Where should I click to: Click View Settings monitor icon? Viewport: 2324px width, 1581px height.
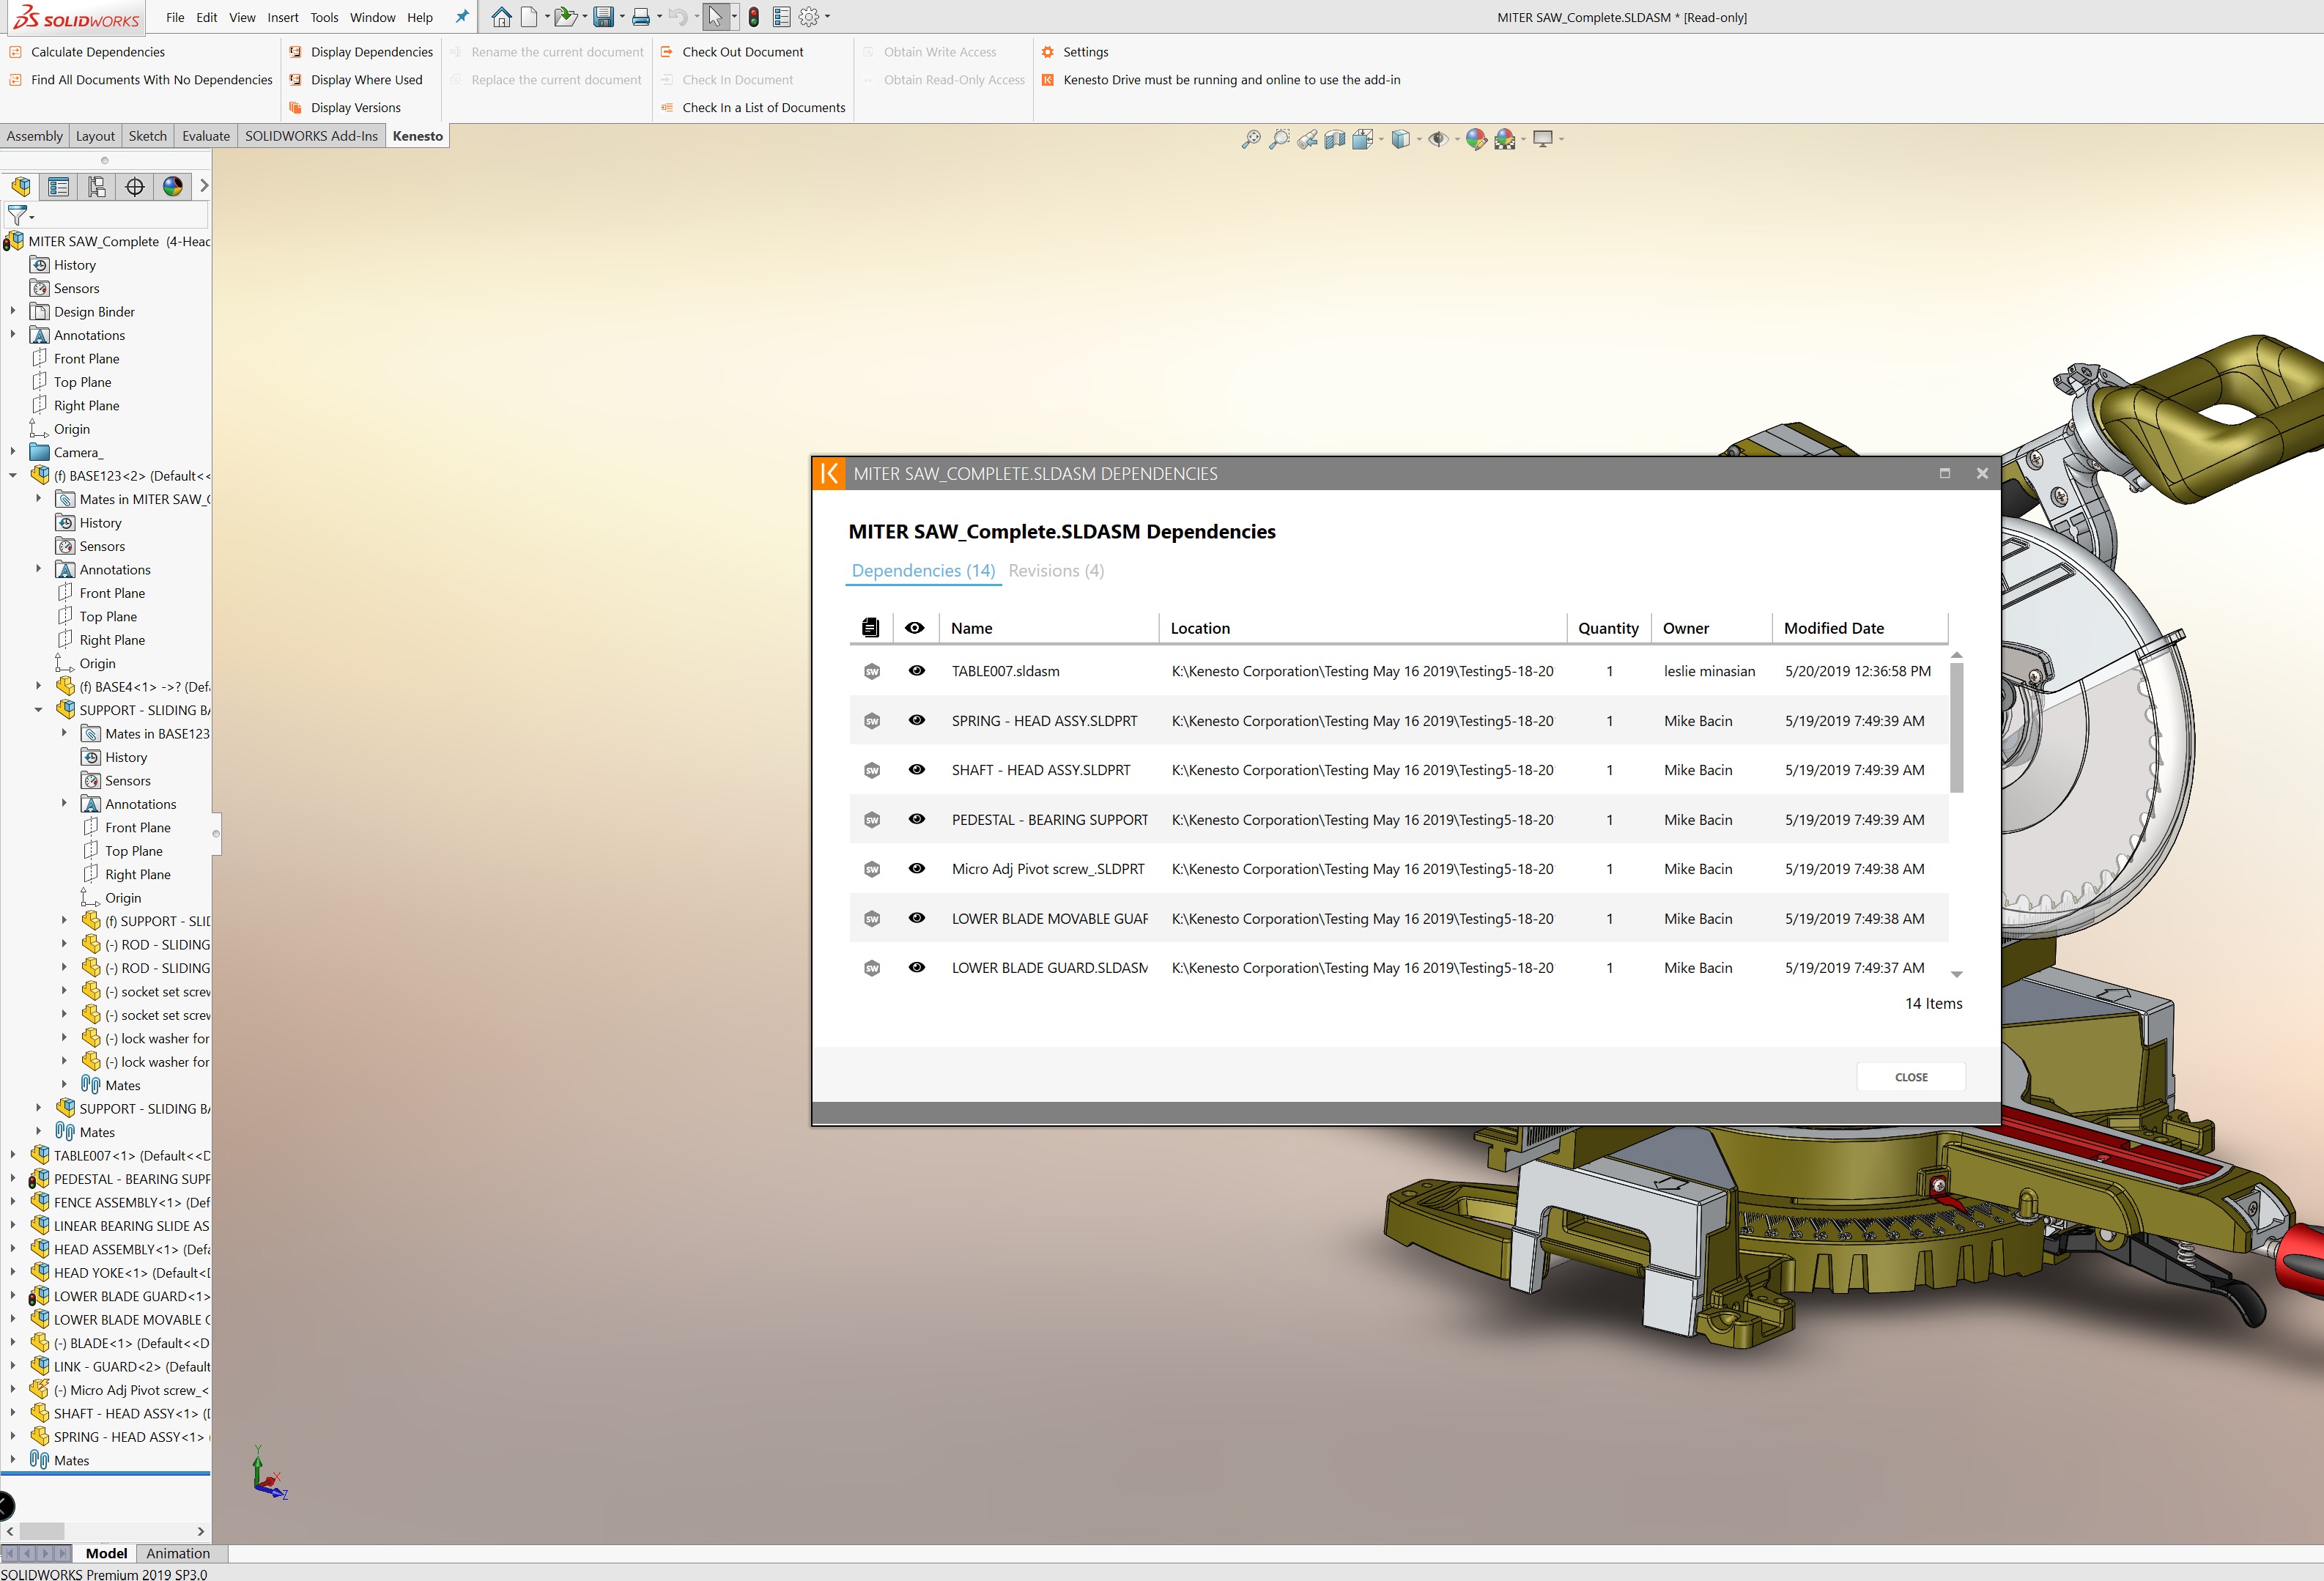point(1543,140)
